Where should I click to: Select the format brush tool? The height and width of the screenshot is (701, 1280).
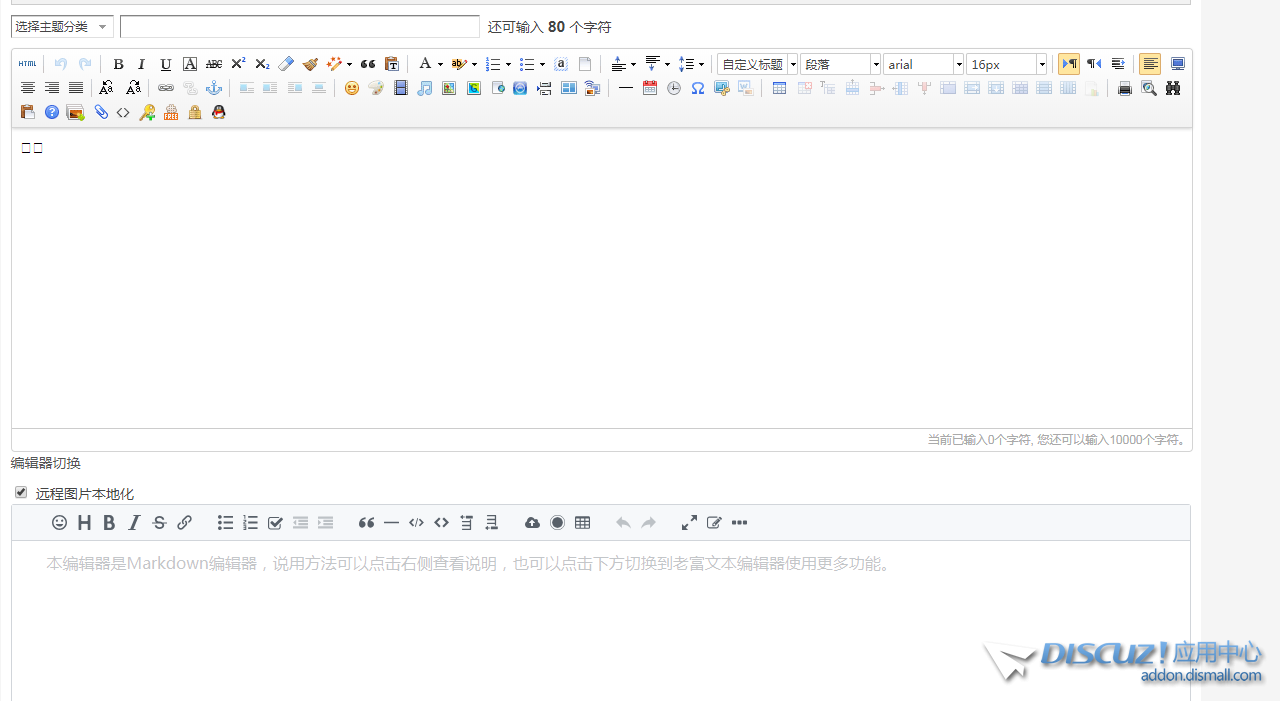coord(310,64)
